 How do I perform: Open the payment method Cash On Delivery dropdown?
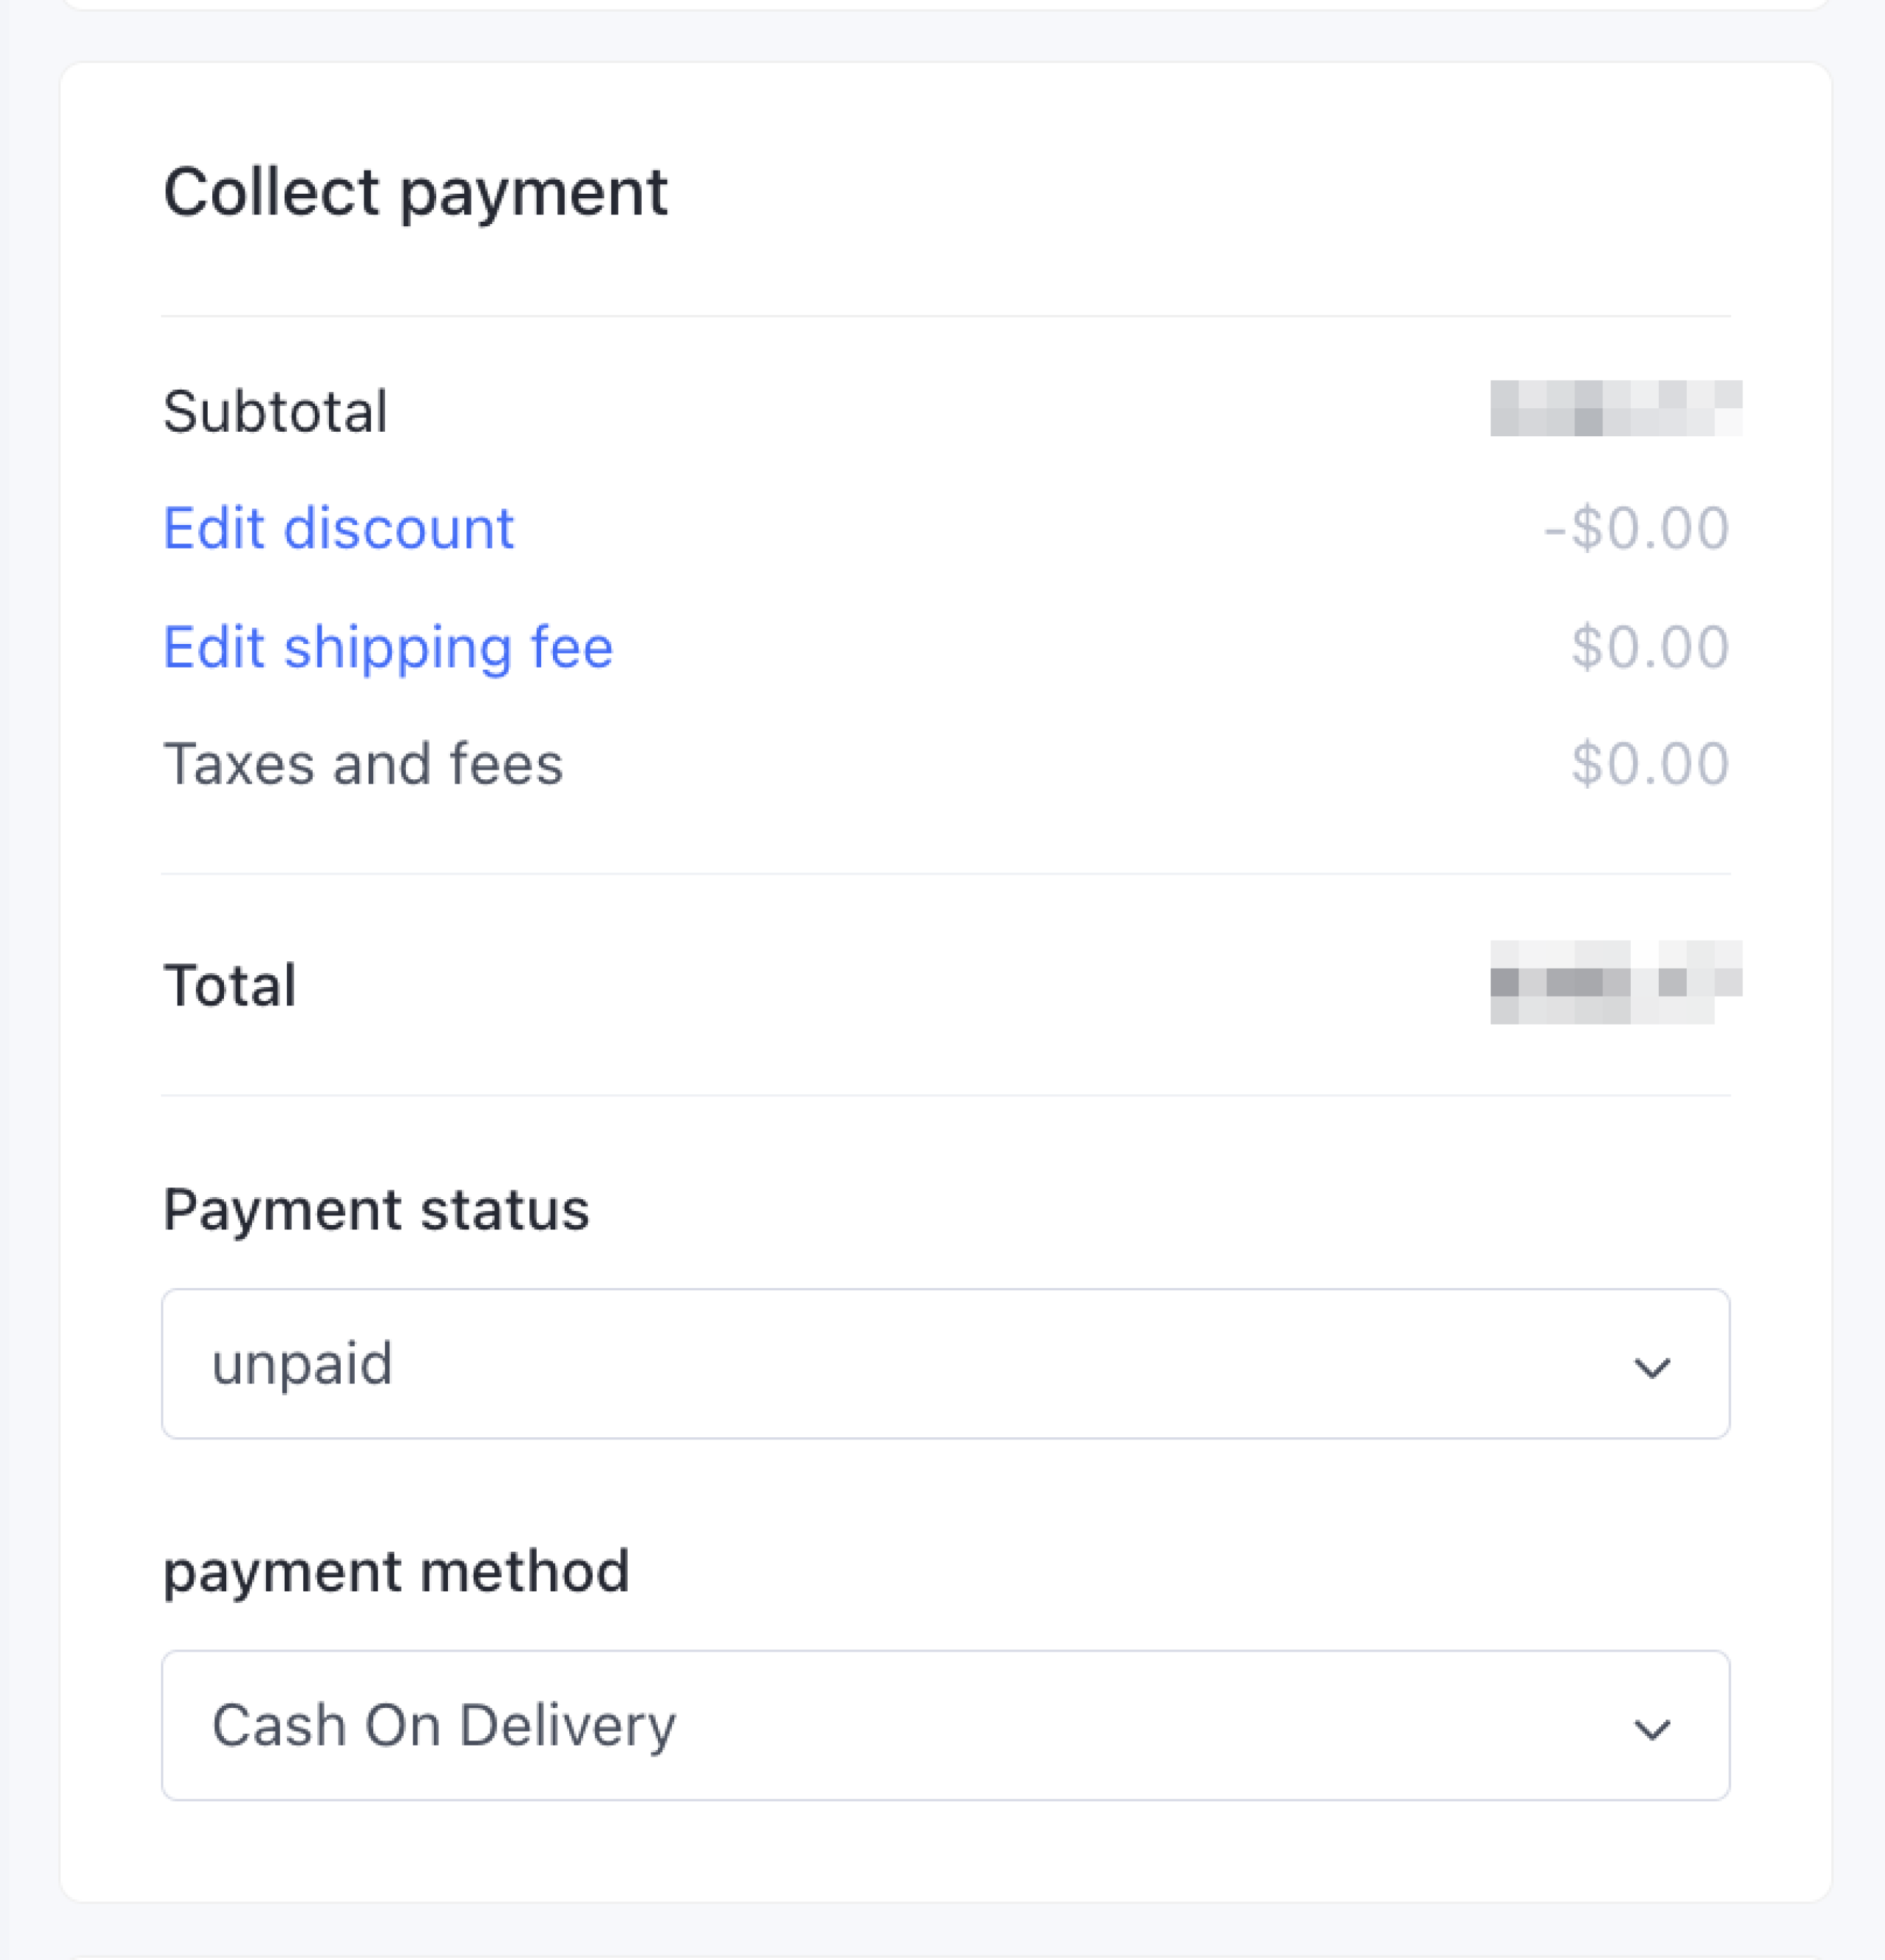[945, 1725]
